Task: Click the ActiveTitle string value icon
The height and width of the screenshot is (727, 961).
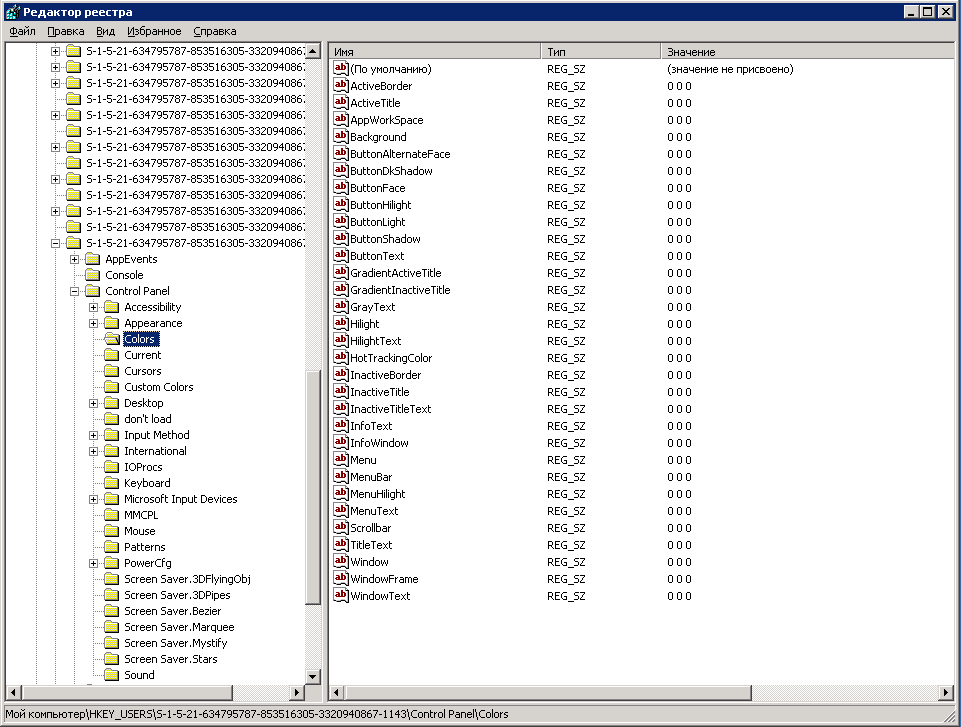Action: [x=341, y=102]
